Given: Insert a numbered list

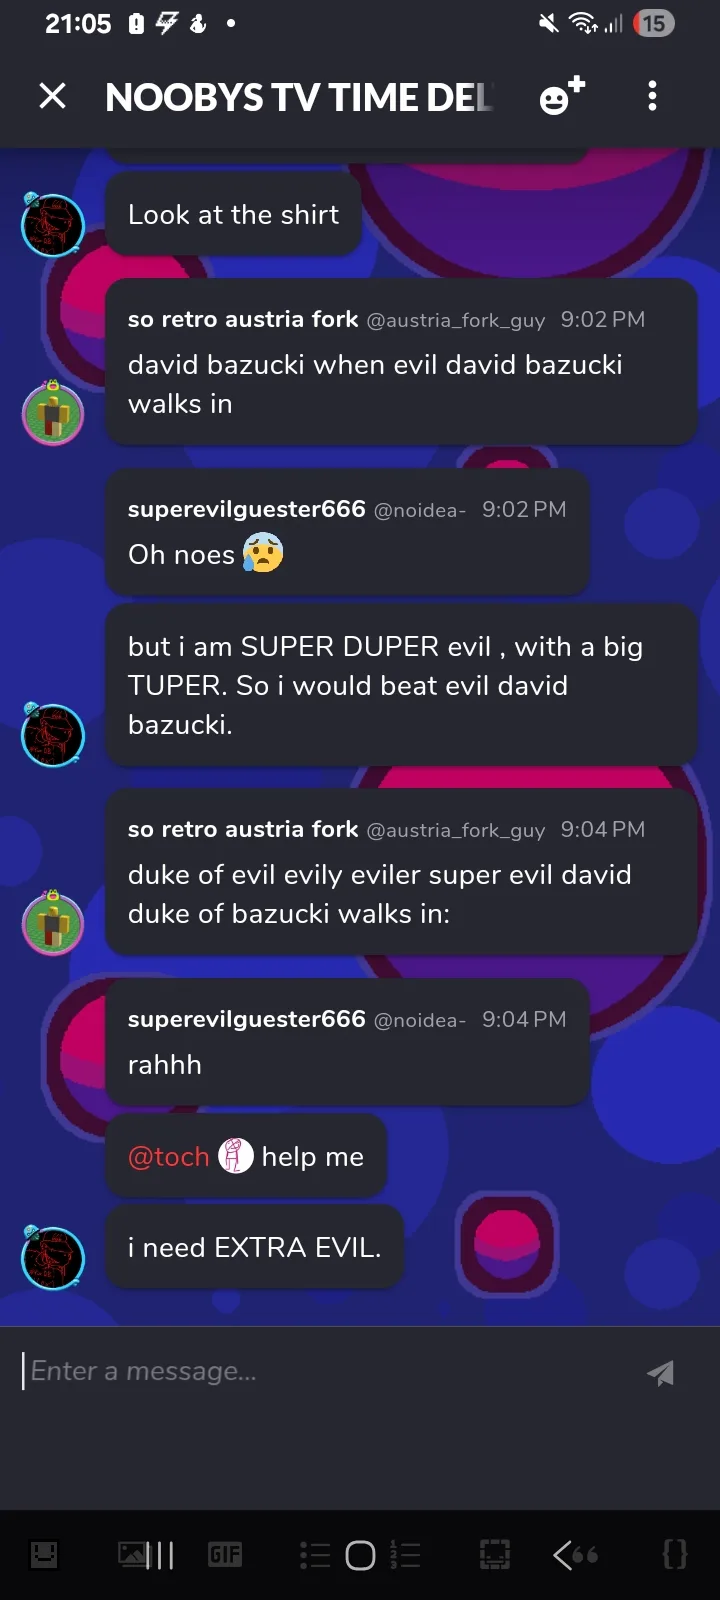Looking at the screenshot, I should click(405, 1555).
